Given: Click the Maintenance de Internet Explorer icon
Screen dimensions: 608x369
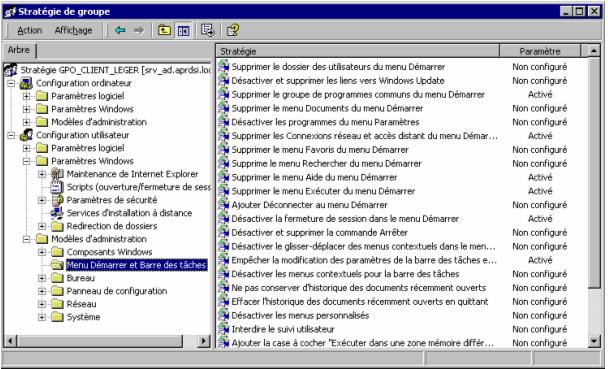Looking at the screenshot, I should click(x=57, y=174).
